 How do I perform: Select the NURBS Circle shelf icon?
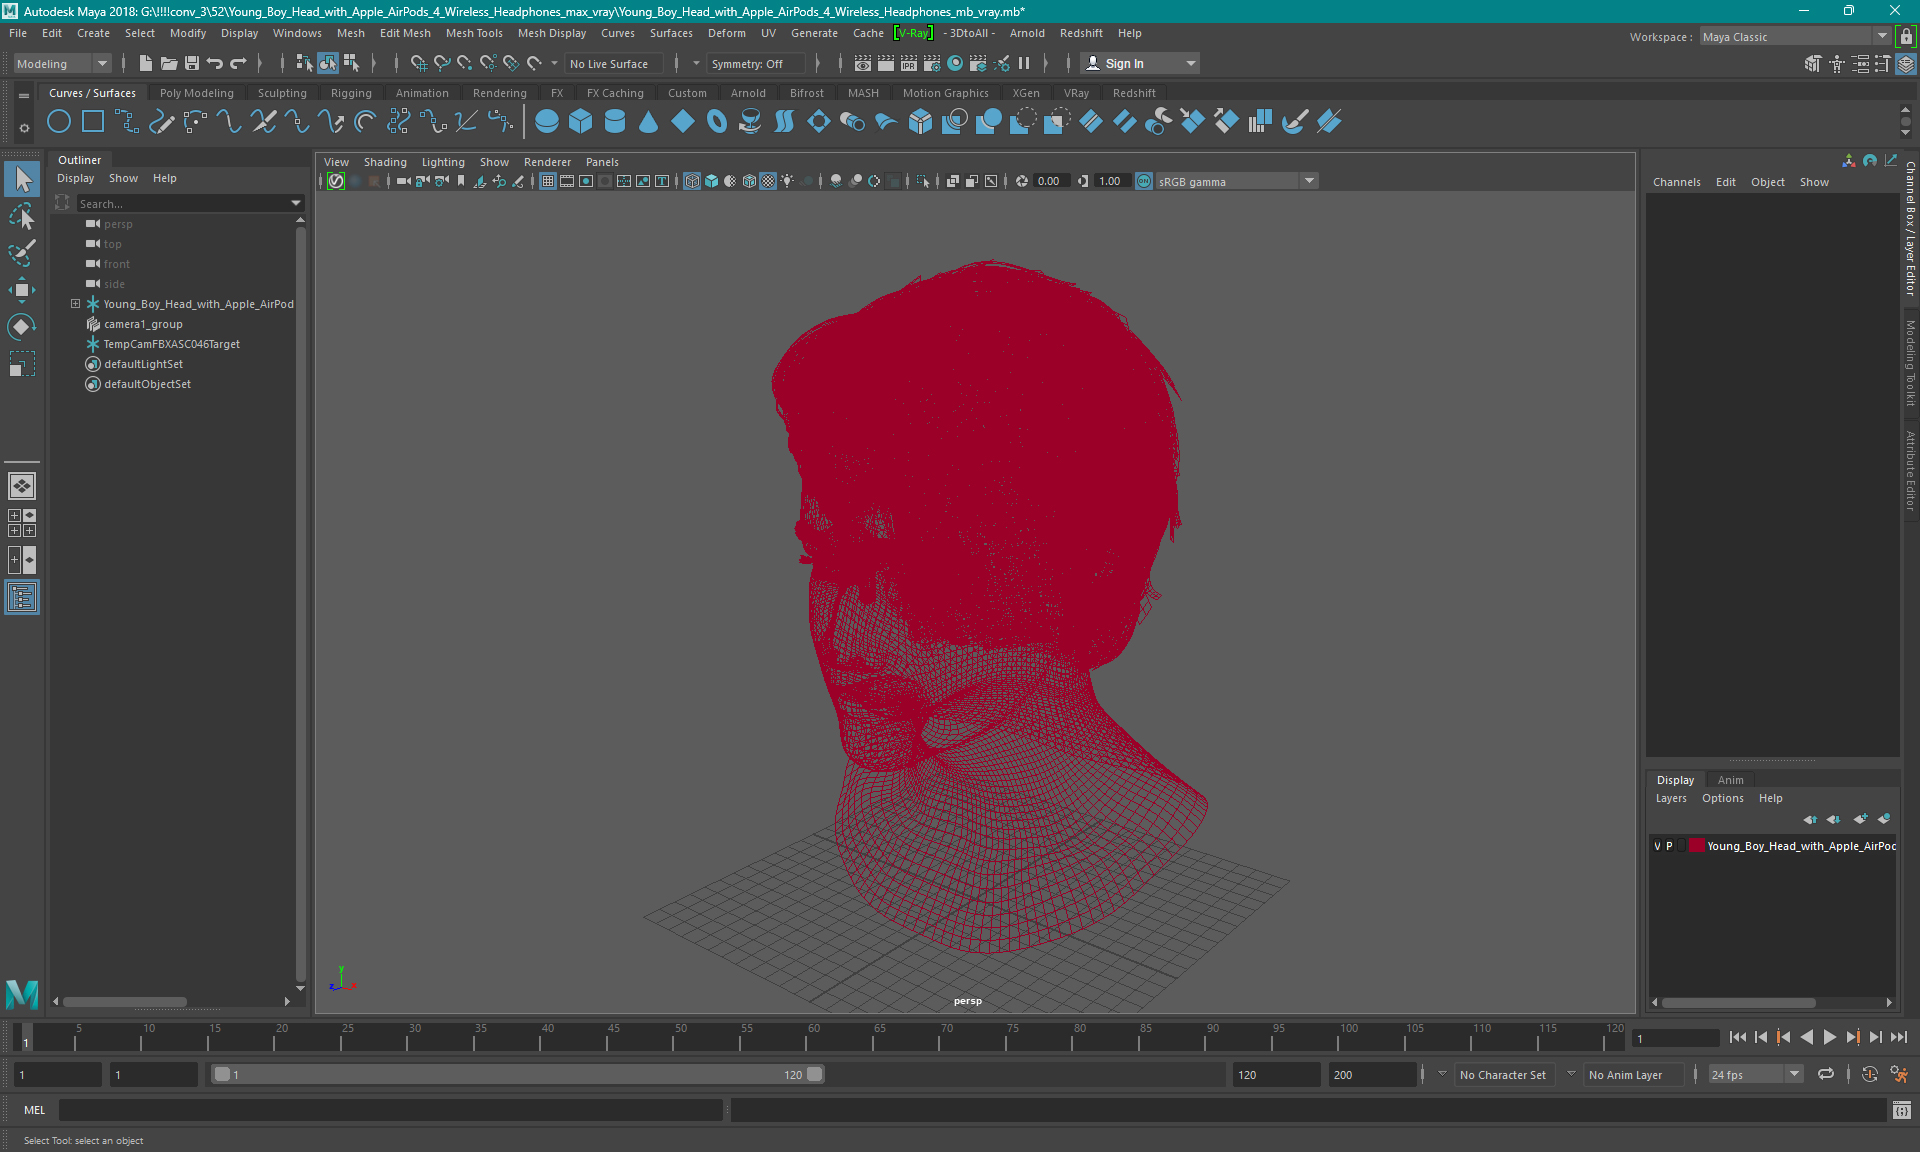coord(59,122)
